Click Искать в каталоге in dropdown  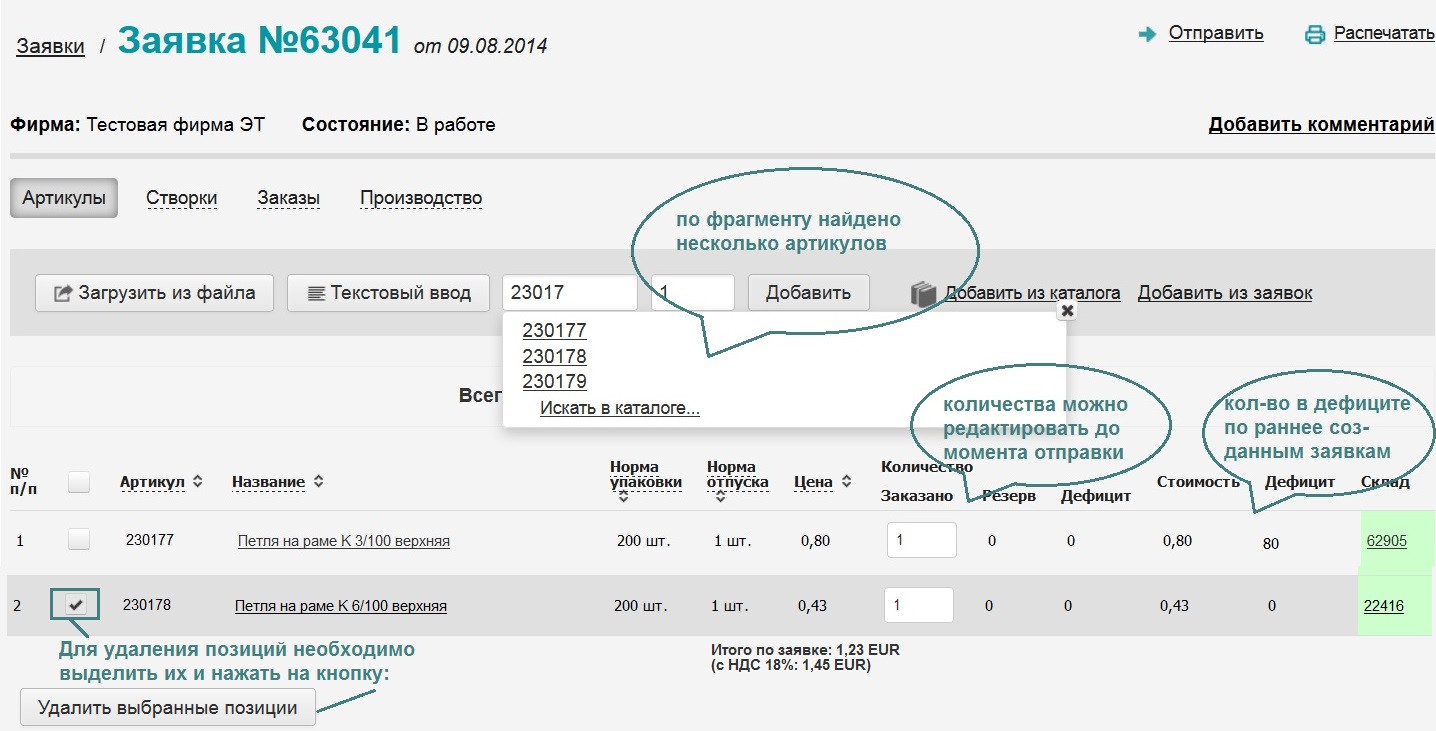click(x=619, y=408)
